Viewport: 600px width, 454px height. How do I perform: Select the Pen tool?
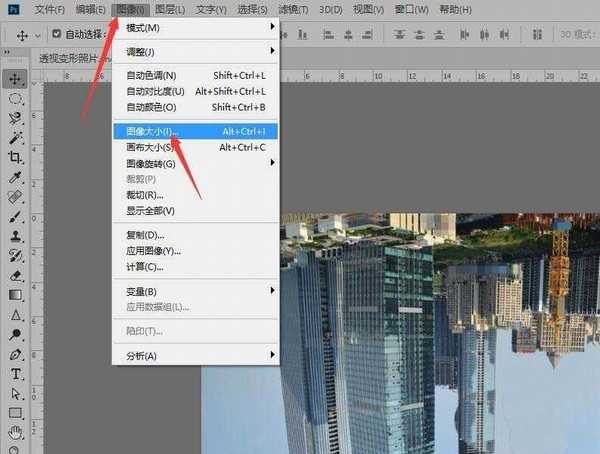[16, 354]
